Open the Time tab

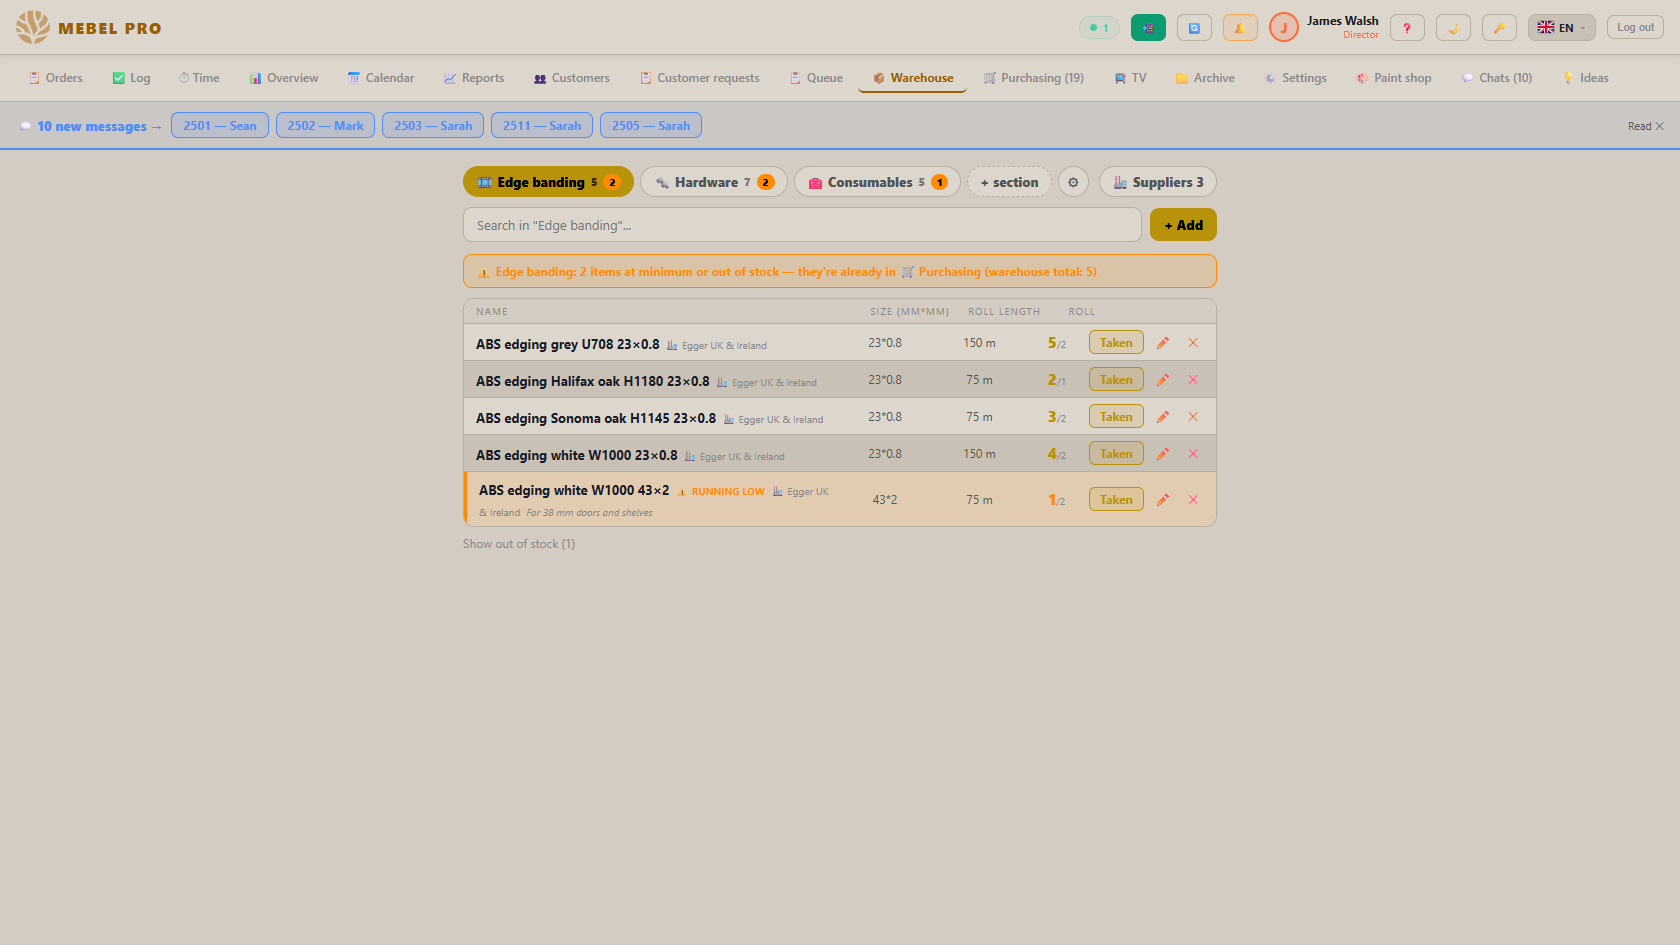coord(199,78)
